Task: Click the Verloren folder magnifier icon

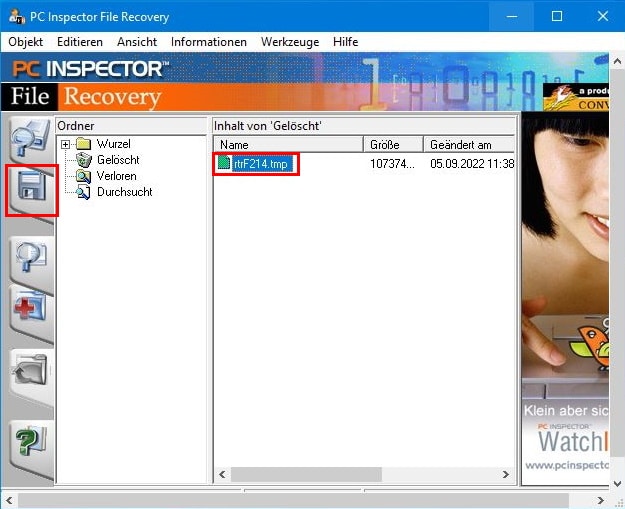Action: [83, 176]
